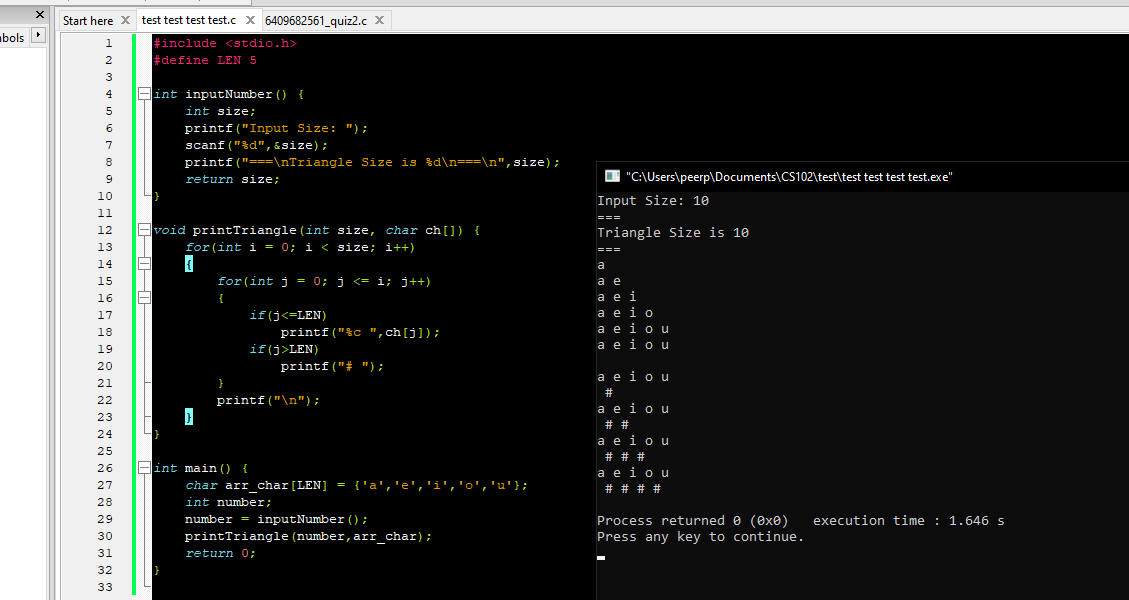Screen dimensions: 1129x600
Task: Click line number 11 in the margin
Action: pos(105,213)
